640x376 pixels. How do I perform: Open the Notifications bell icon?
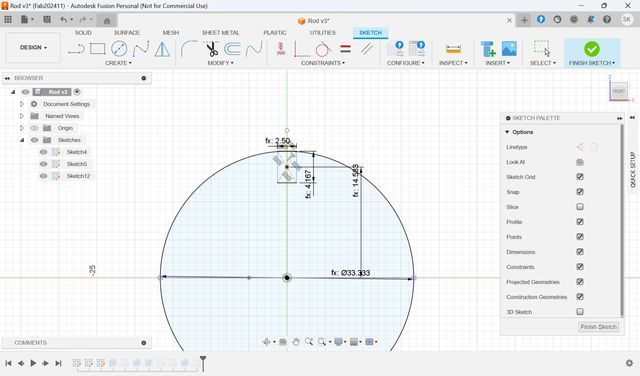(590, 19)
